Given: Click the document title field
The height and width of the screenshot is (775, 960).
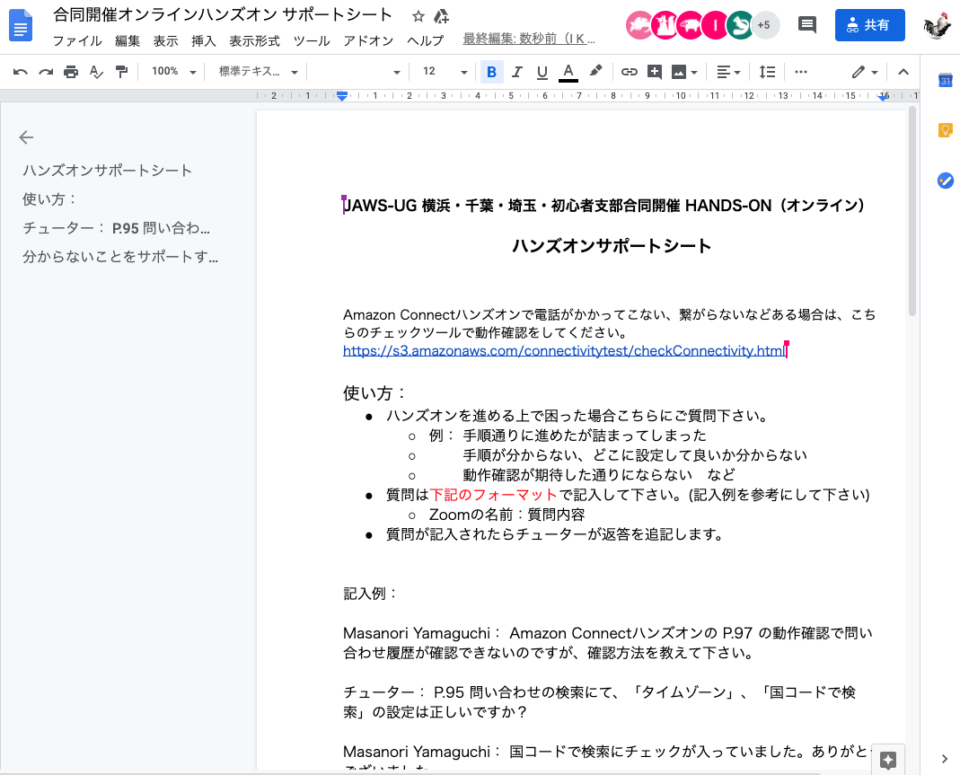Looking at the screenshot, I should 223,15.
